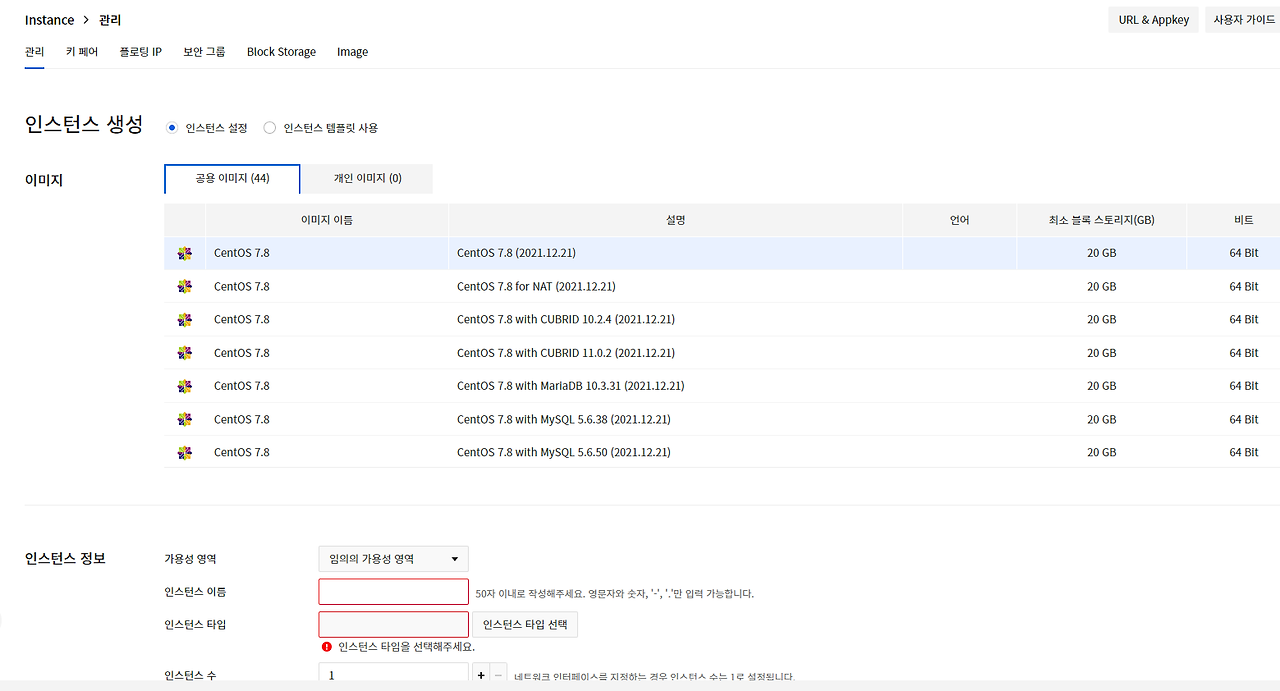Image resolution: width=1280 pixels, height=691 pixels.
Task: Select 'CentOS 7.8 with CUBRID 11.0.2' row
Action: tap(722, 353)
